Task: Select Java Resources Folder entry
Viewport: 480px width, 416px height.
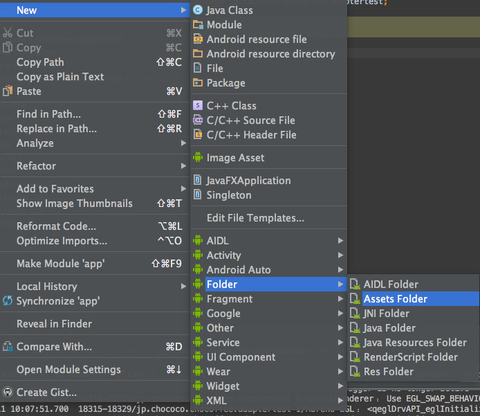Action: pyautogui.click(x=413, y=342)
